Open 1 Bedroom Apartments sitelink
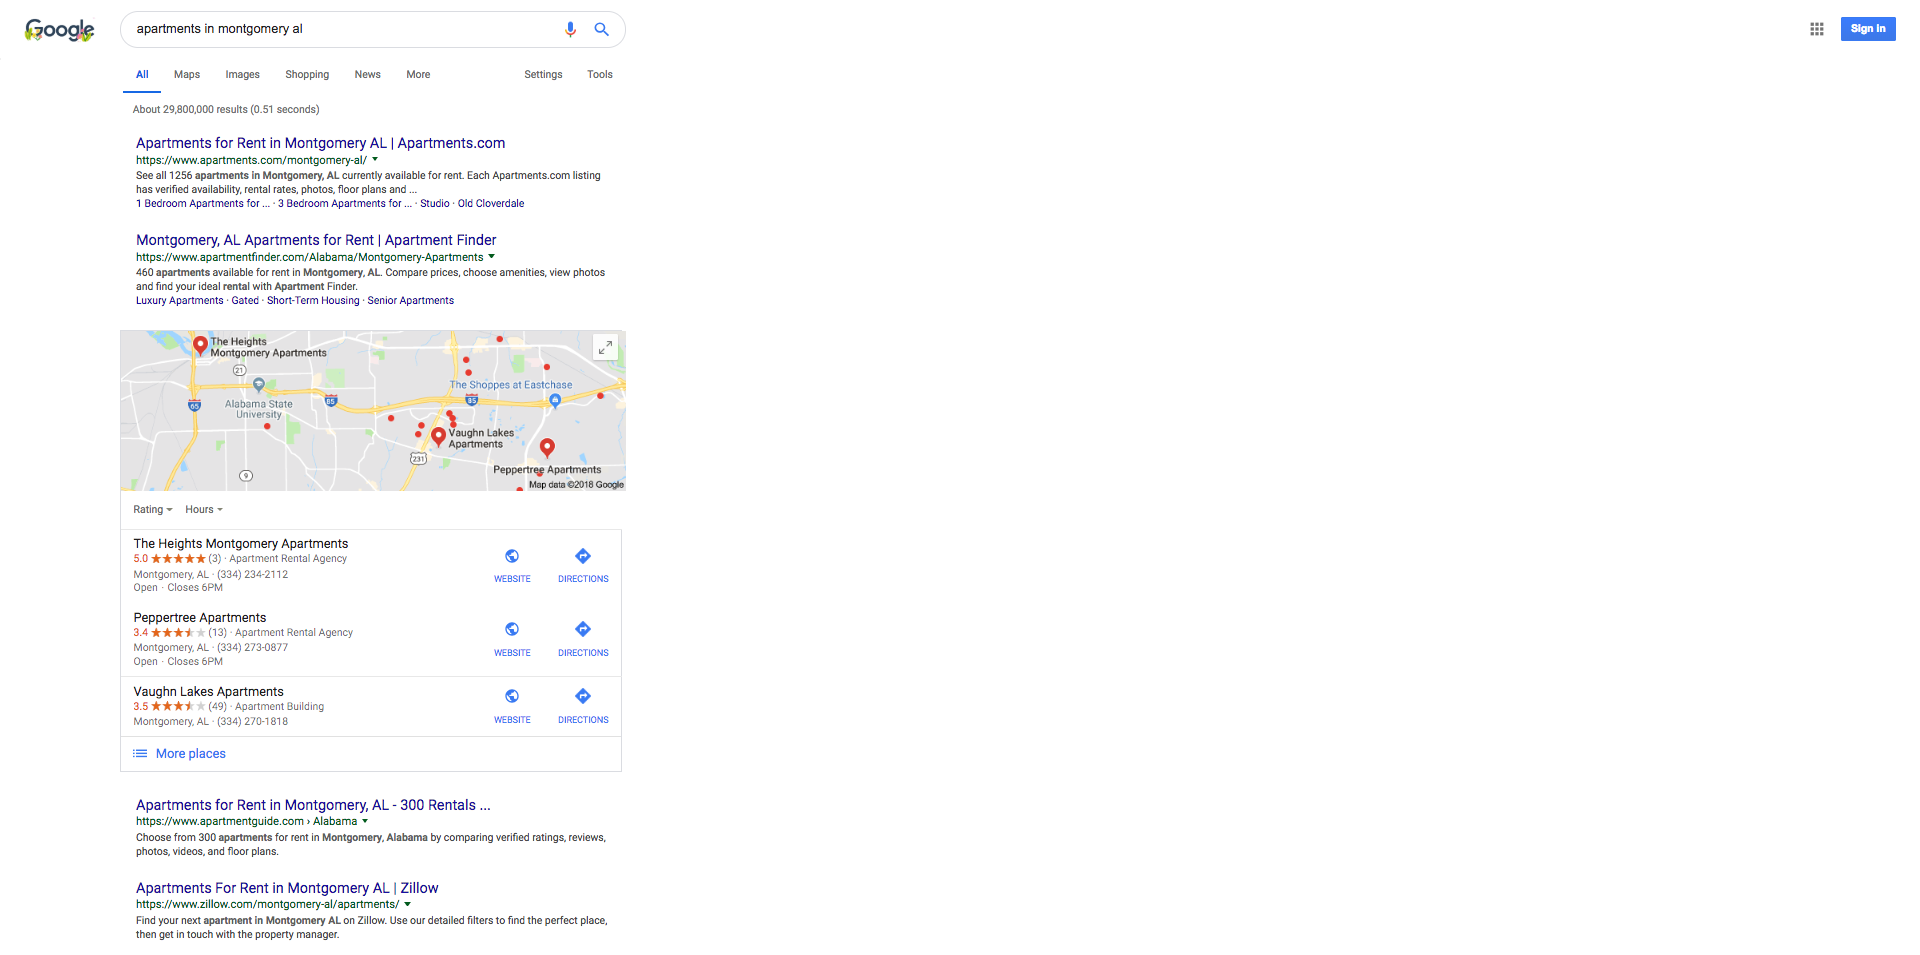 coord(203,203)
